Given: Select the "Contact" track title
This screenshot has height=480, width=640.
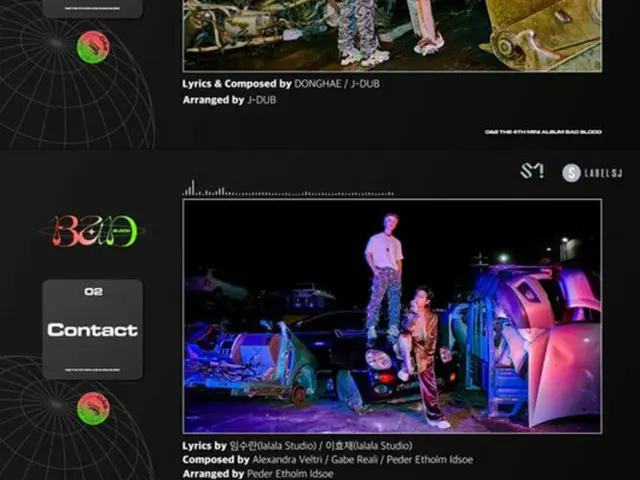Looking at the screenshot, I should point(93,330).
